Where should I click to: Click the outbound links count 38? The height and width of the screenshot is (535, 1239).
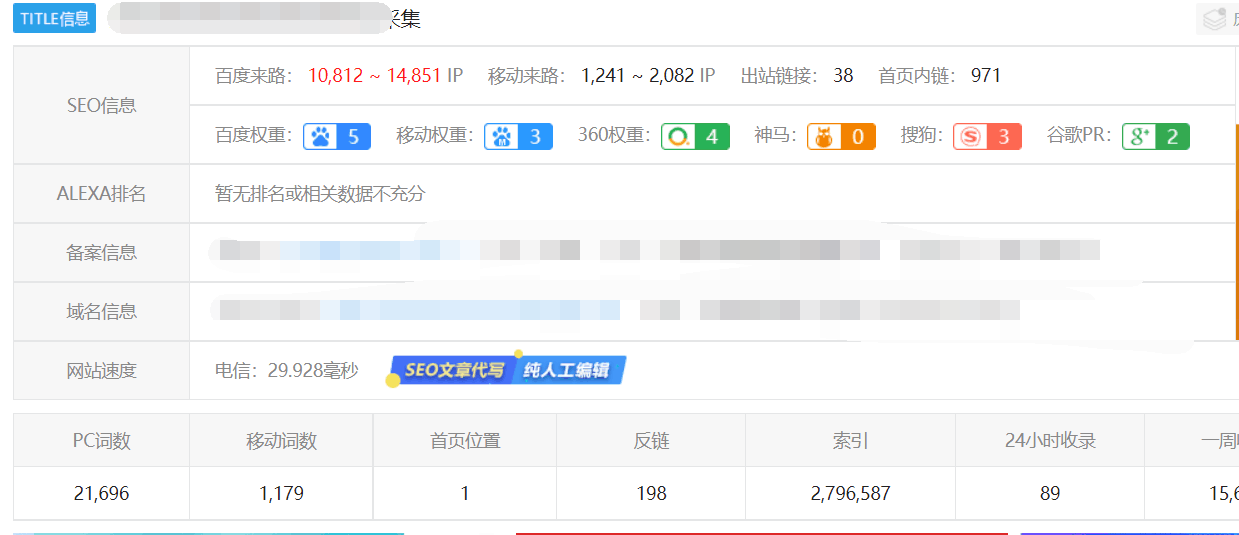point(843,76)
